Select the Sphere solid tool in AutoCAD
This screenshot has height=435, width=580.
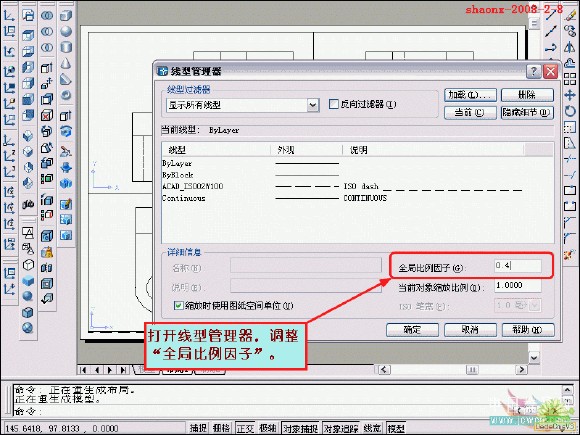(66, 31)
